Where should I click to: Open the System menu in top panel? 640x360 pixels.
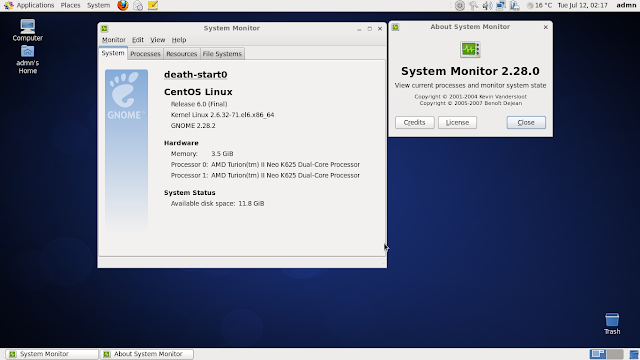tap(98, 5)
